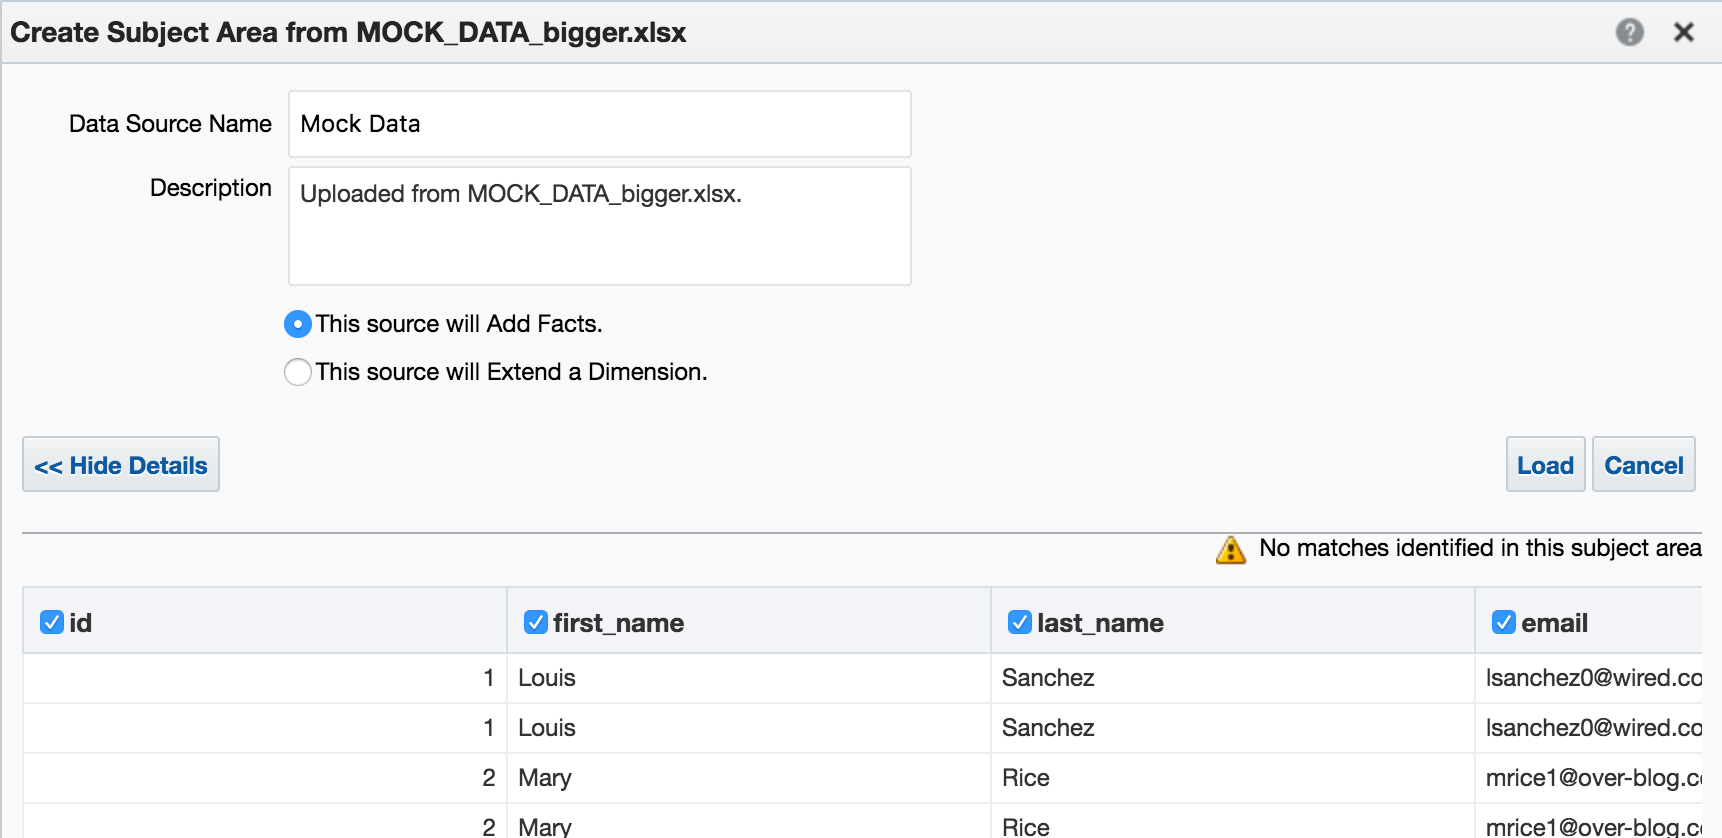
Task: Choose 'This source will Extend a Dimension'
Action: [x=298, y=372]
